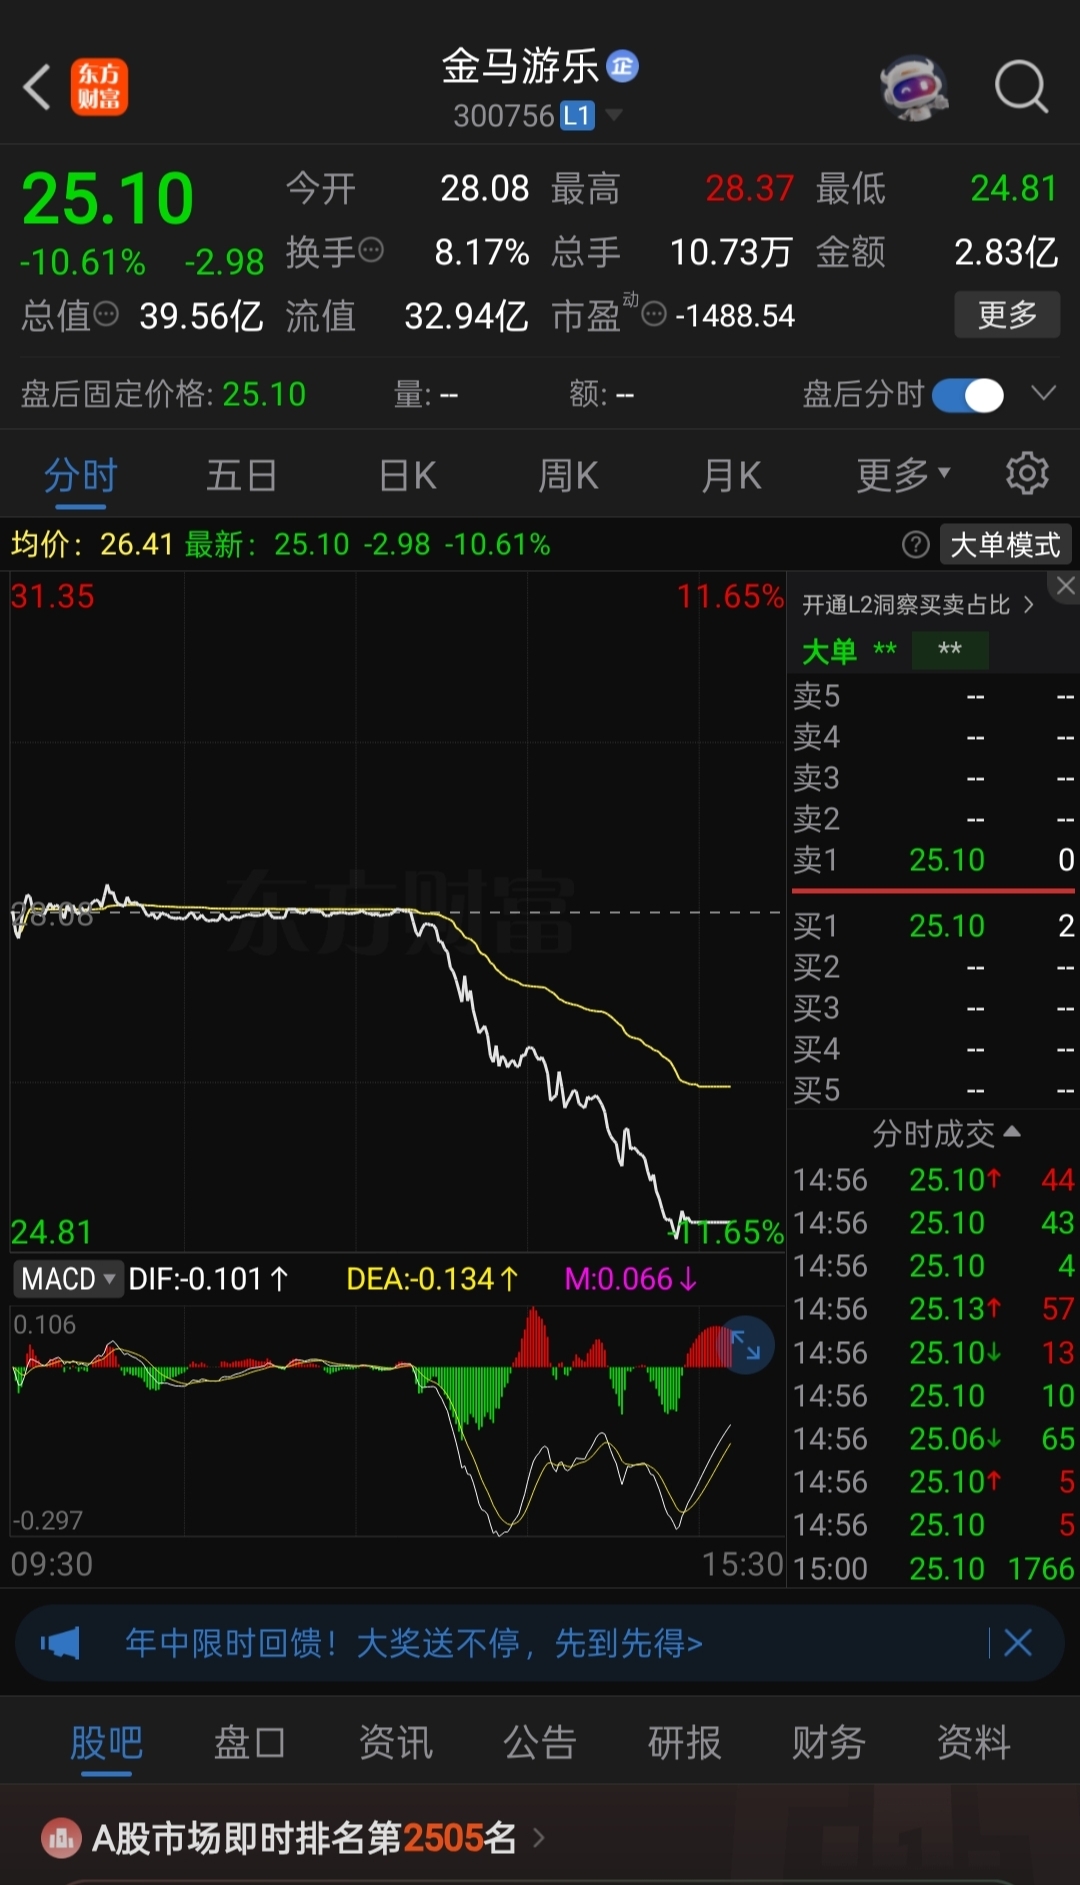Collapse the 分时成交 section header
The width and height of the screenshot is (1080, 1885).
pos(946,1133)
